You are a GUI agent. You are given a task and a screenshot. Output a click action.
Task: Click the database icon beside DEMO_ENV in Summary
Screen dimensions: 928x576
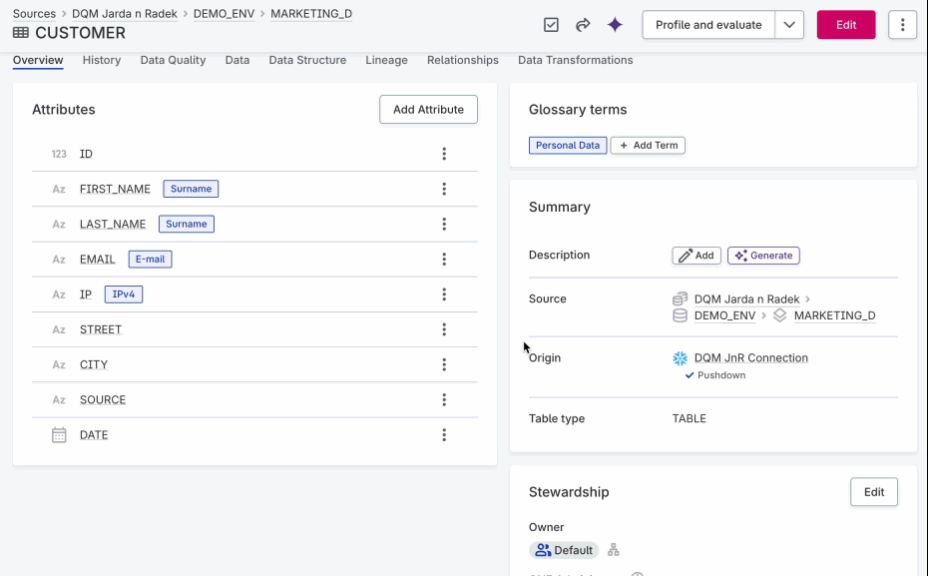click(680, 316)
